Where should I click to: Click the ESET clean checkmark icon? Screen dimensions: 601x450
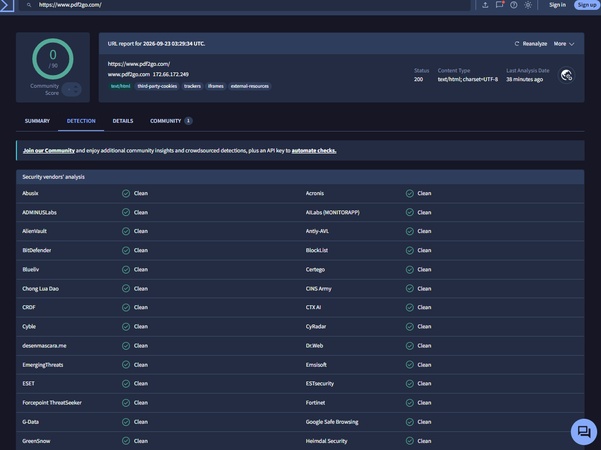point(126,384)
